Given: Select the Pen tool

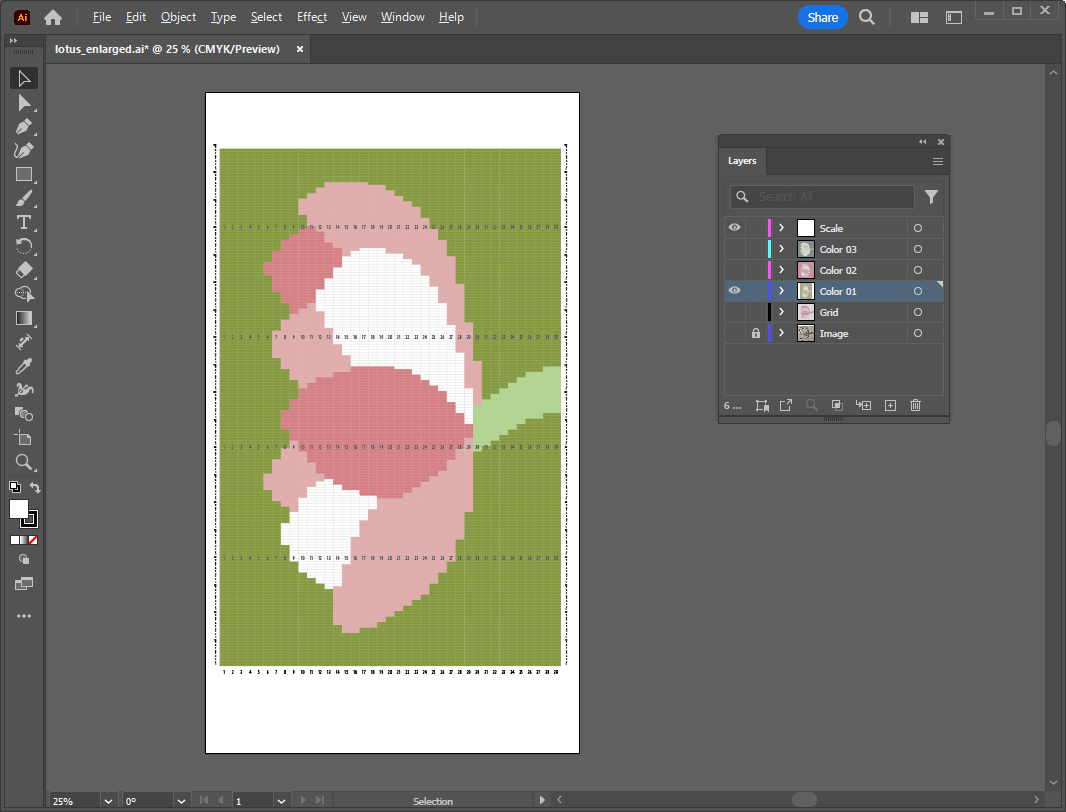Looking at the screenshot, I should pos(24,126).
